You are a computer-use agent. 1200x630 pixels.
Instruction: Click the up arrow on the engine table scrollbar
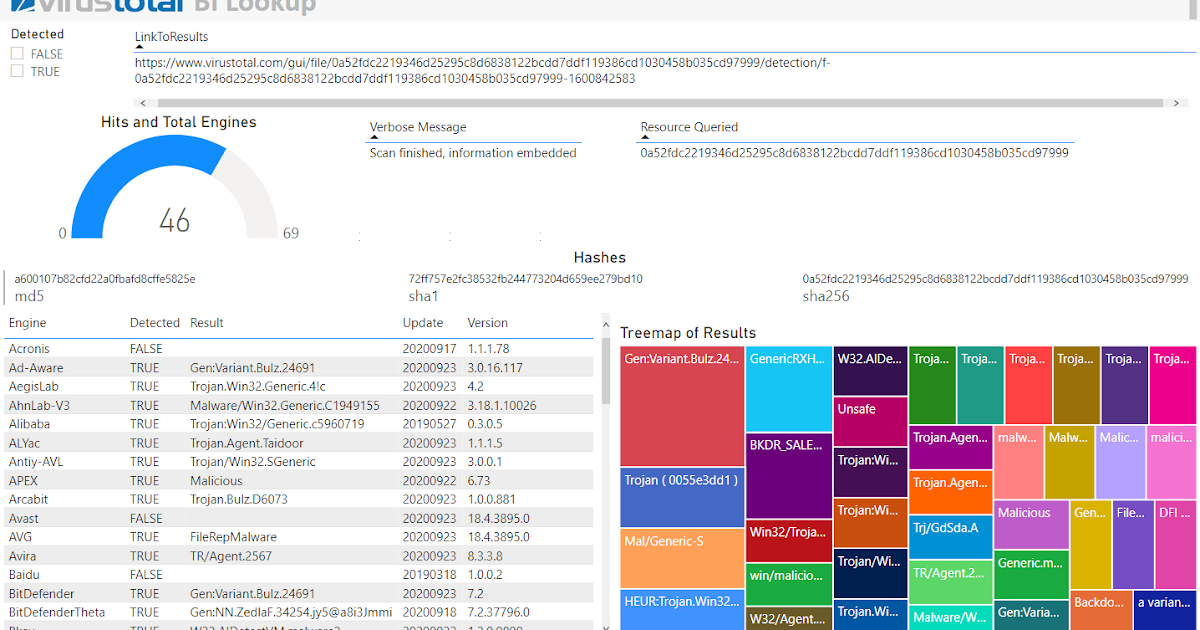(x=605, y=323)
